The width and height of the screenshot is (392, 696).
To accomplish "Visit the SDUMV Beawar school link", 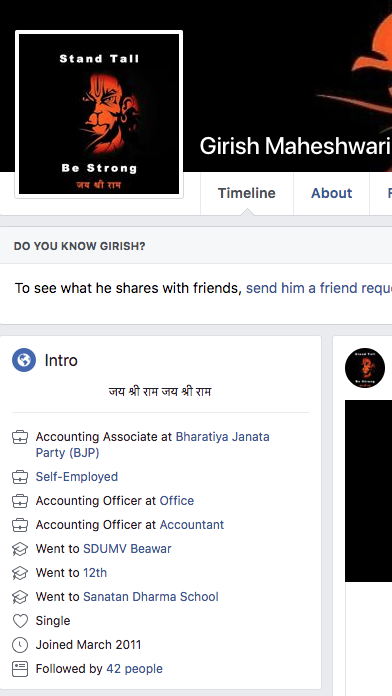I will 127,549.
